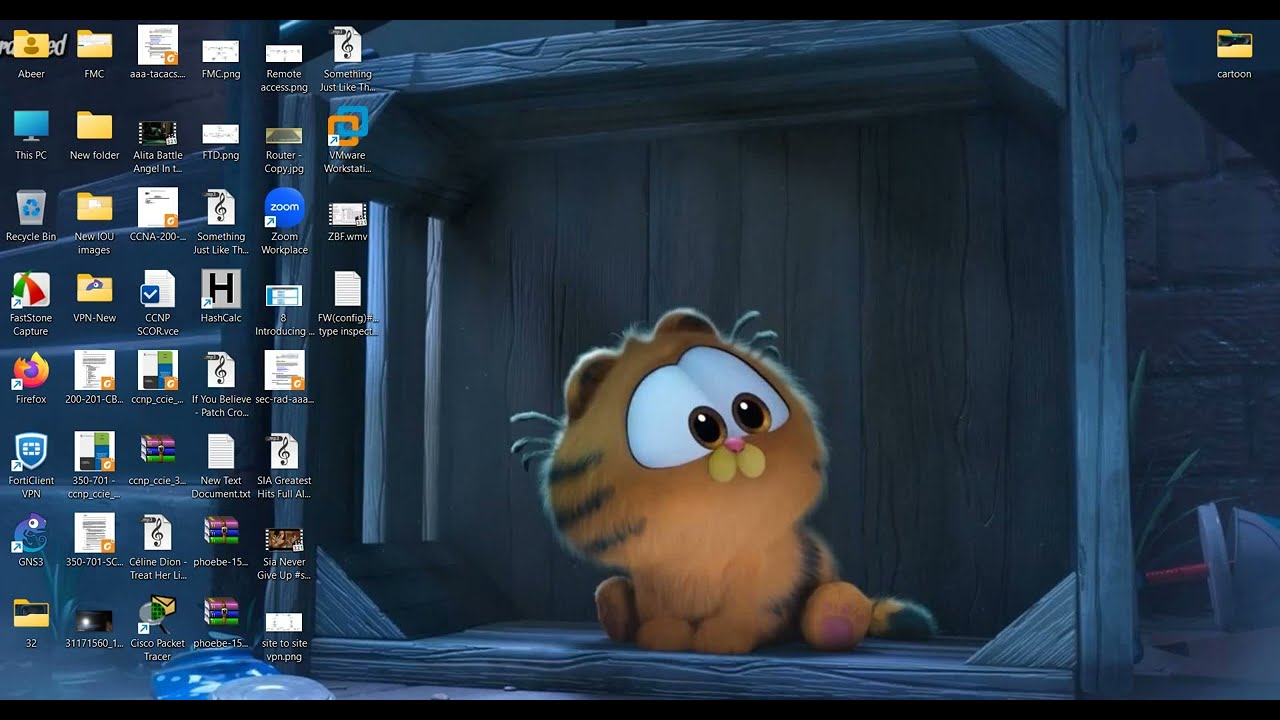Launch Cisco Packet Tracer shortcut
This screenshot has width=1280, height=720.
point(157,629)
